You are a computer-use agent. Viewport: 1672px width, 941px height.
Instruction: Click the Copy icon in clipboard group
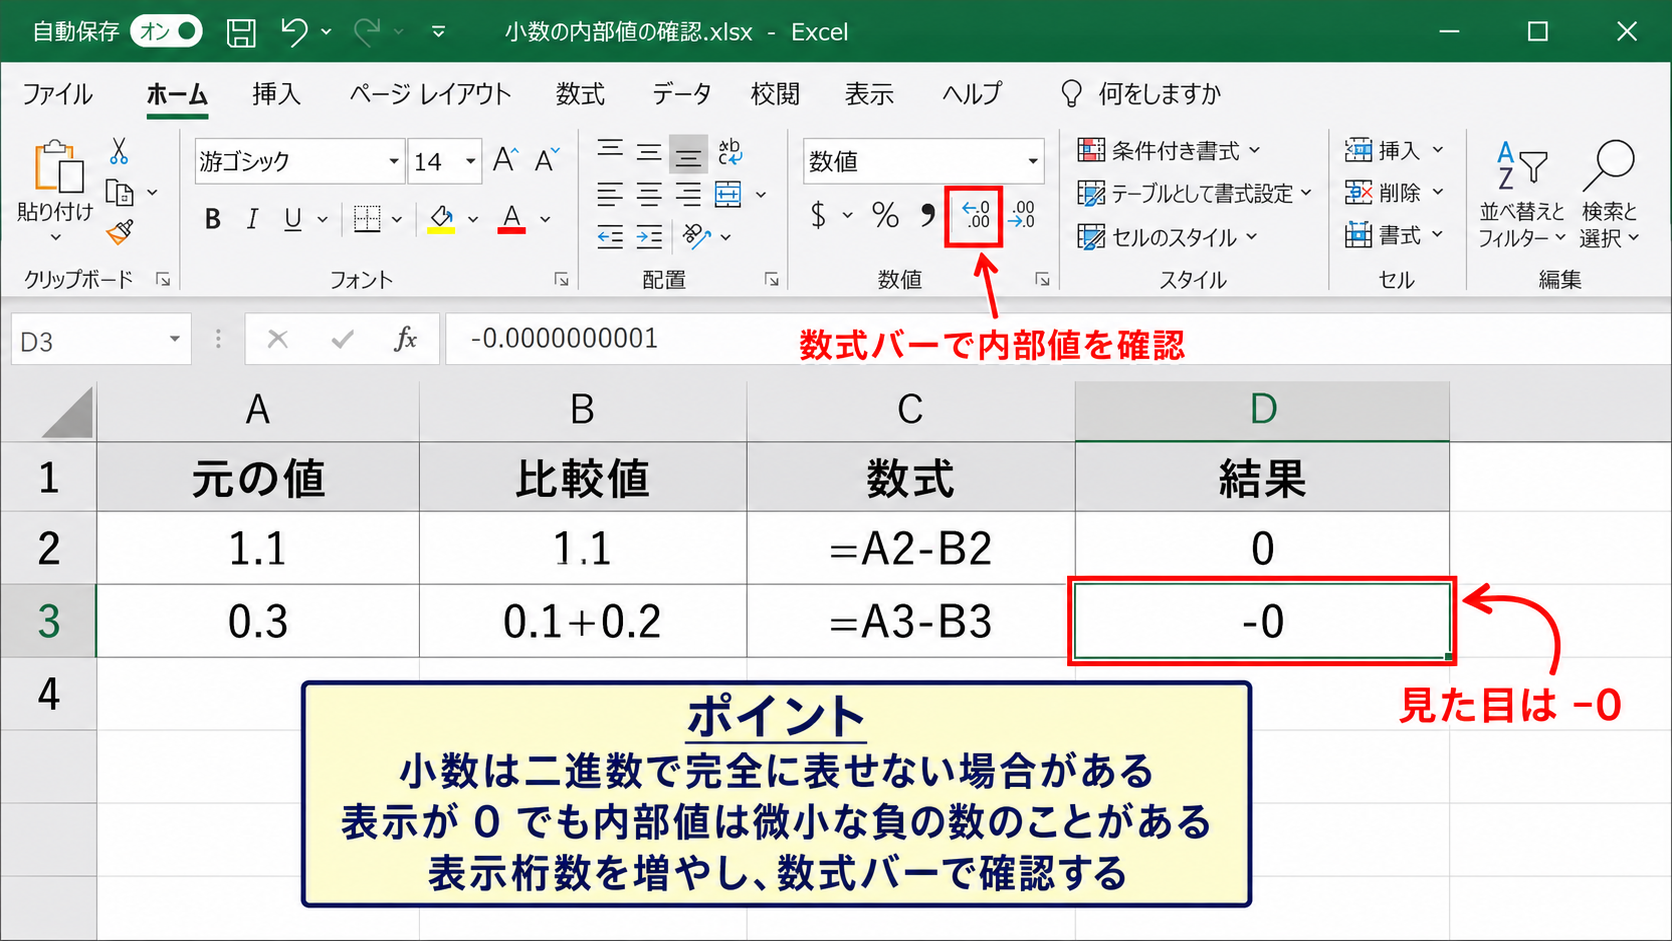(120, 192)
